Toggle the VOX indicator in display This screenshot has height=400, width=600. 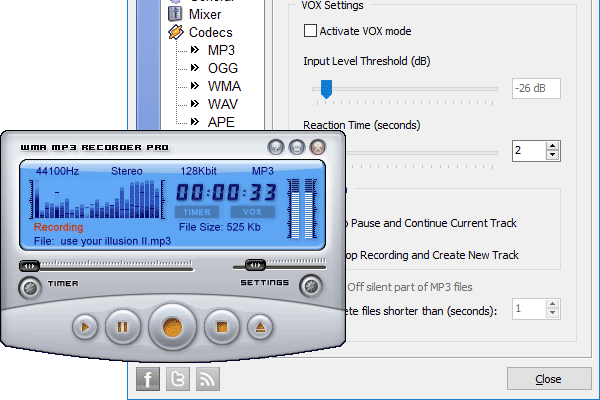(253, 212)
